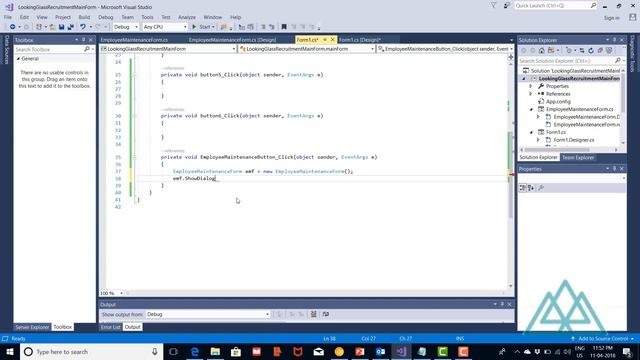Open the Debug configuration dropdown

pos(126,27)
